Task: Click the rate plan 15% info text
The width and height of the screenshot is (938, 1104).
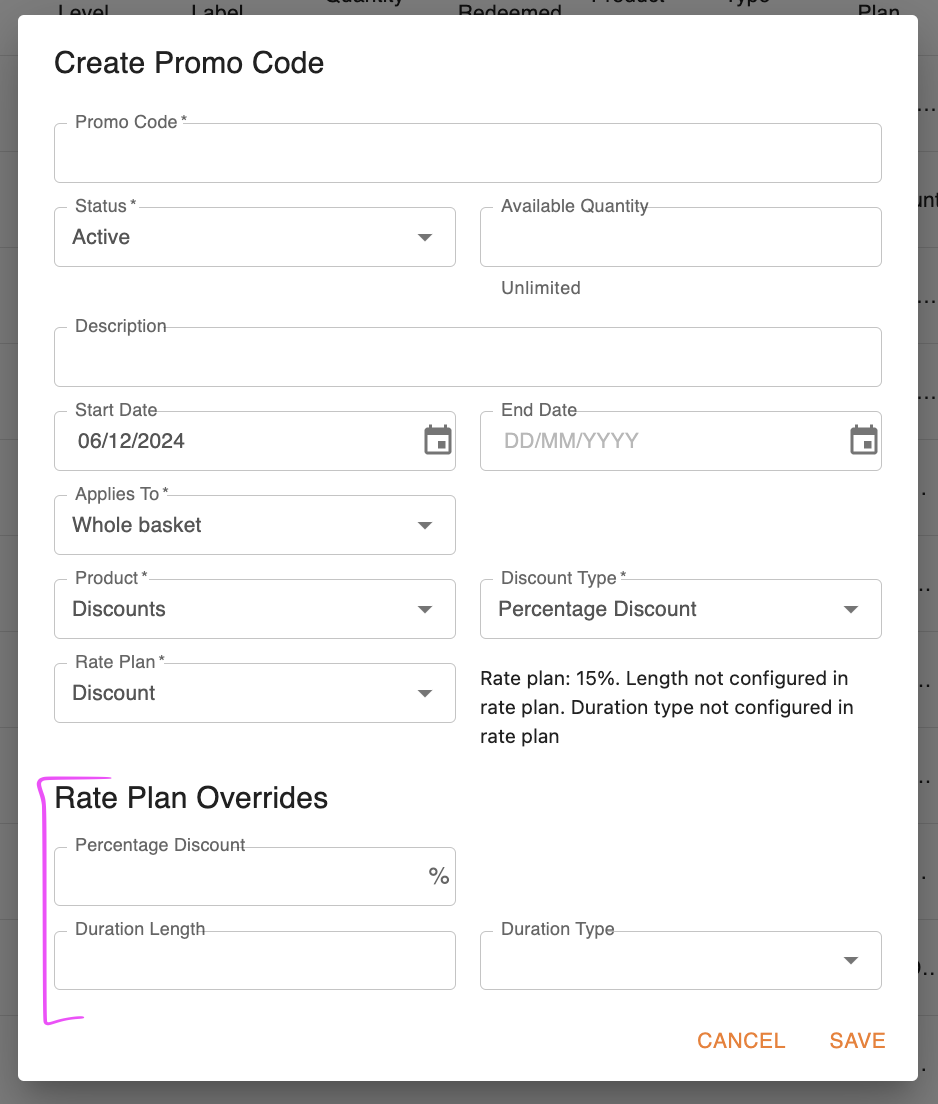Action: (x=666, y=707)
